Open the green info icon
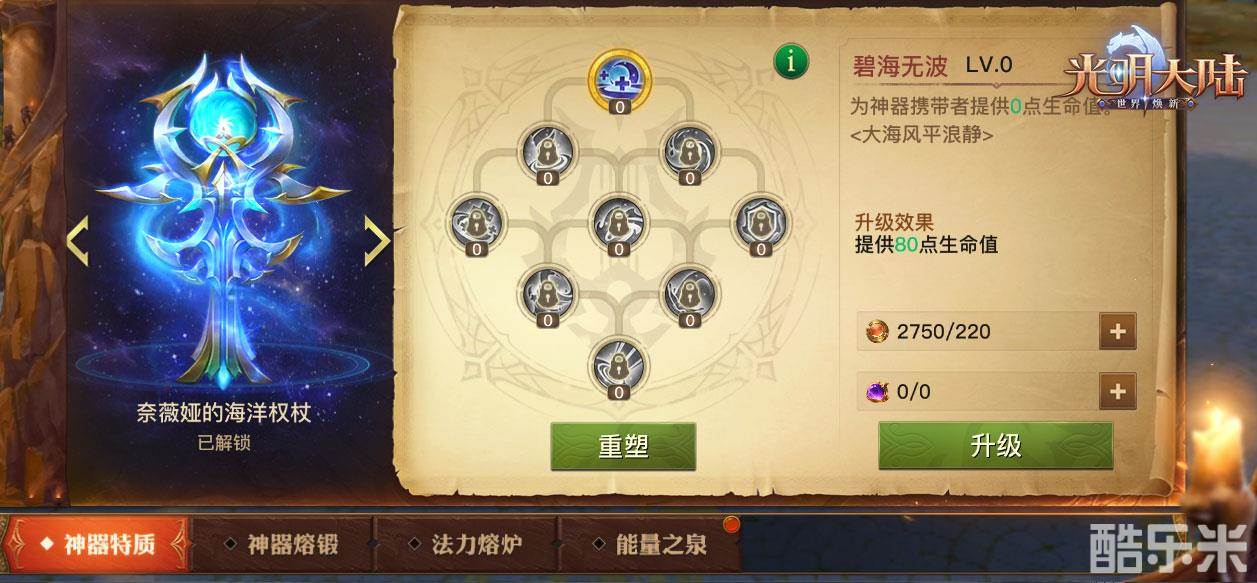This screenshot has width=1257, height=583. coord(791,62)
